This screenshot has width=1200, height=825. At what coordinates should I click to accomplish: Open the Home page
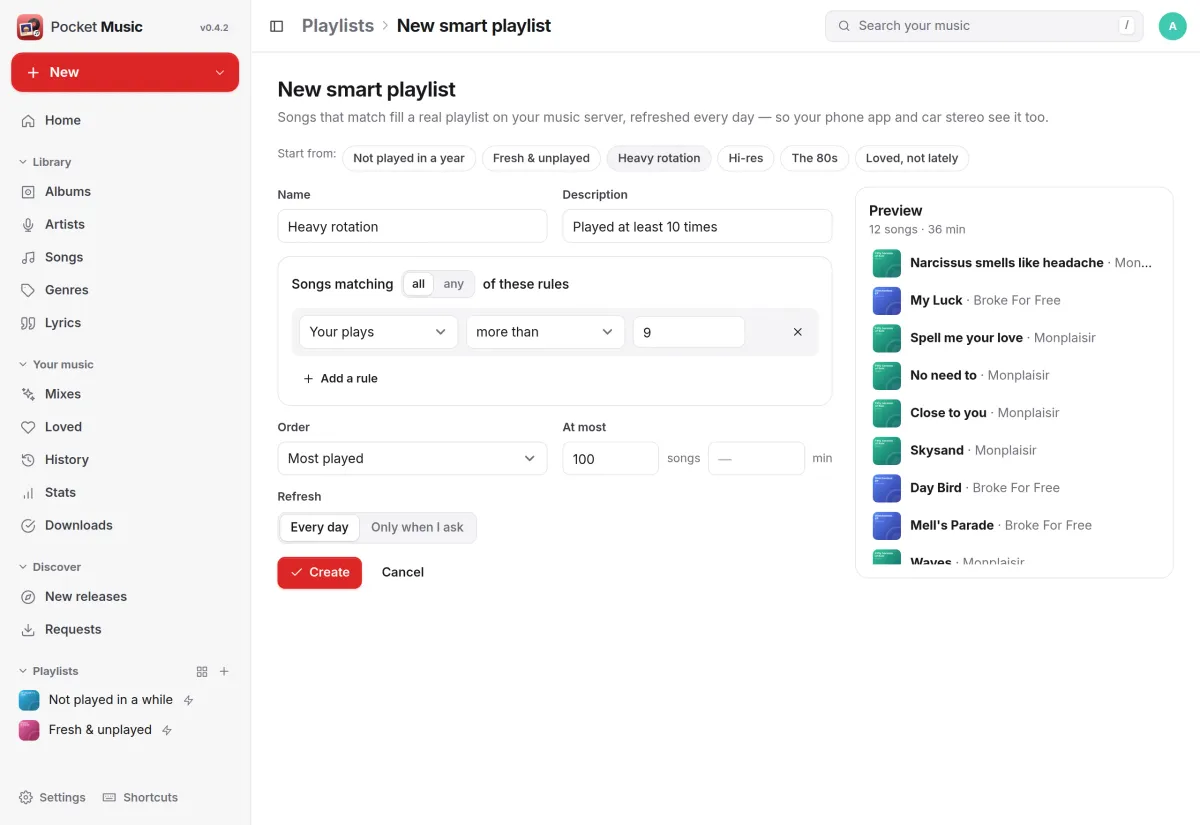[x=125, y=120]
